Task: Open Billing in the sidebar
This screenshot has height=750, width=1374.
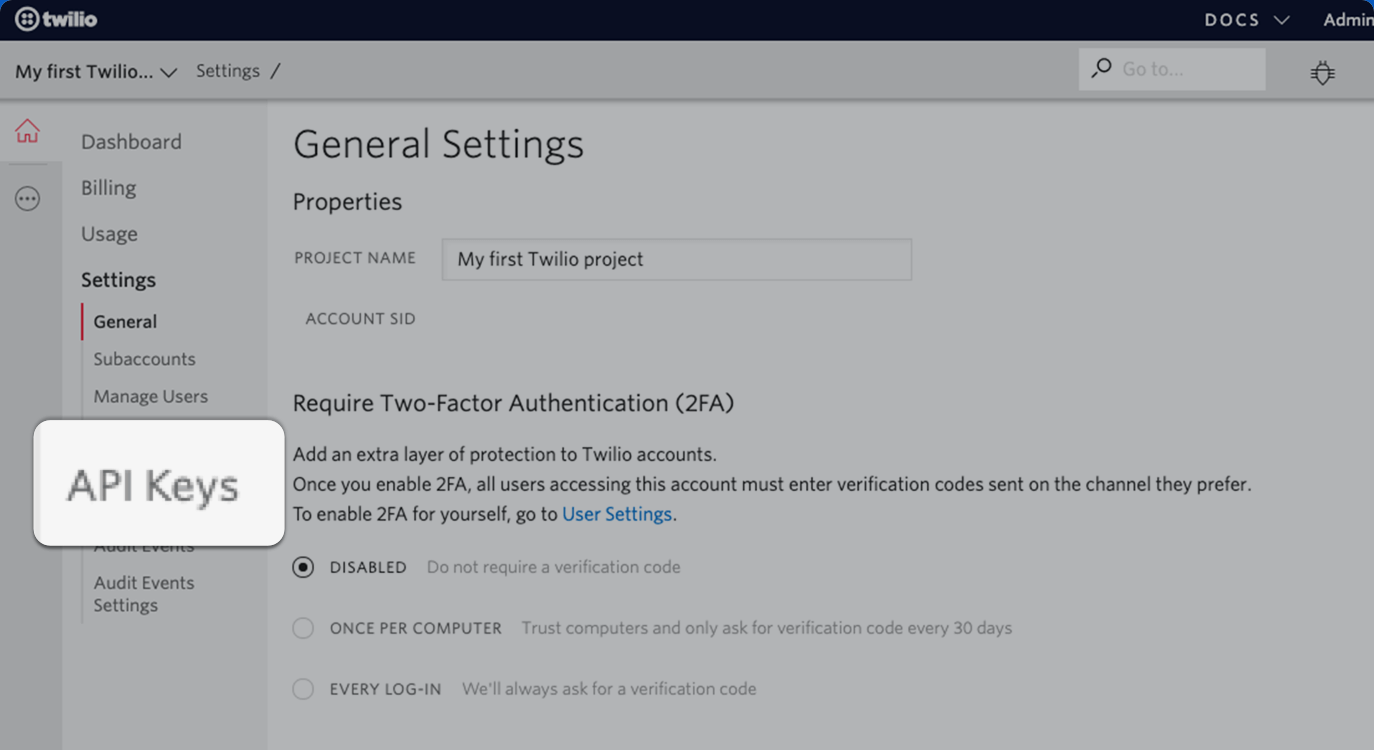Action: coord(108,188)
